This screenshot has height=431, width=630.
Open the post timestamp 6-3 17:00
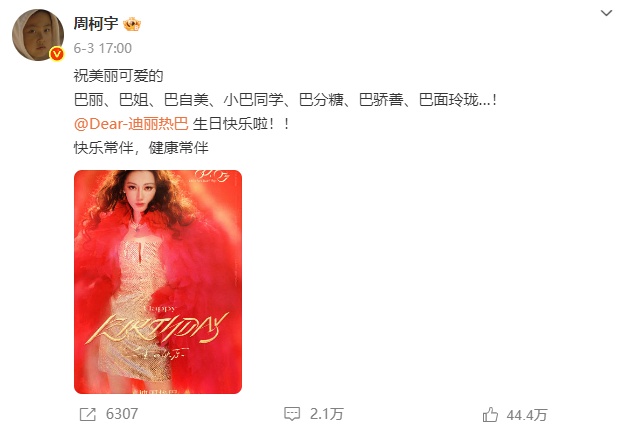(102, 48)
